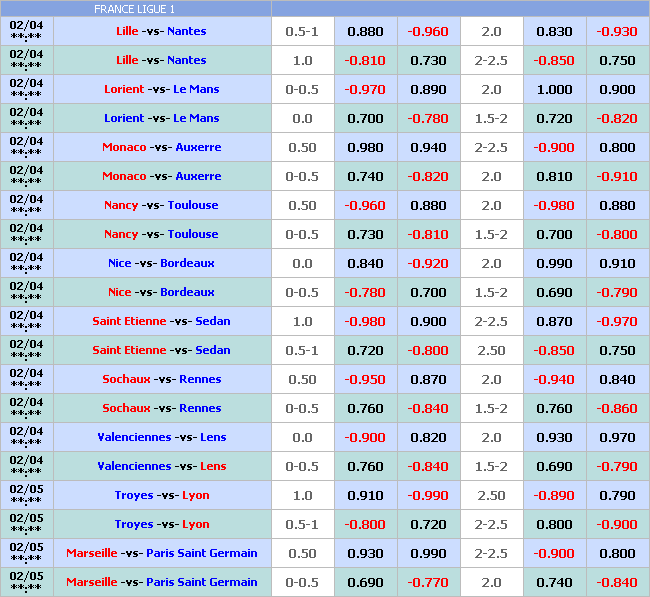650x597 pixels.
Task: Select -0.960 odds for Lille vs Nantes
Action: click(x=428, y=31)
